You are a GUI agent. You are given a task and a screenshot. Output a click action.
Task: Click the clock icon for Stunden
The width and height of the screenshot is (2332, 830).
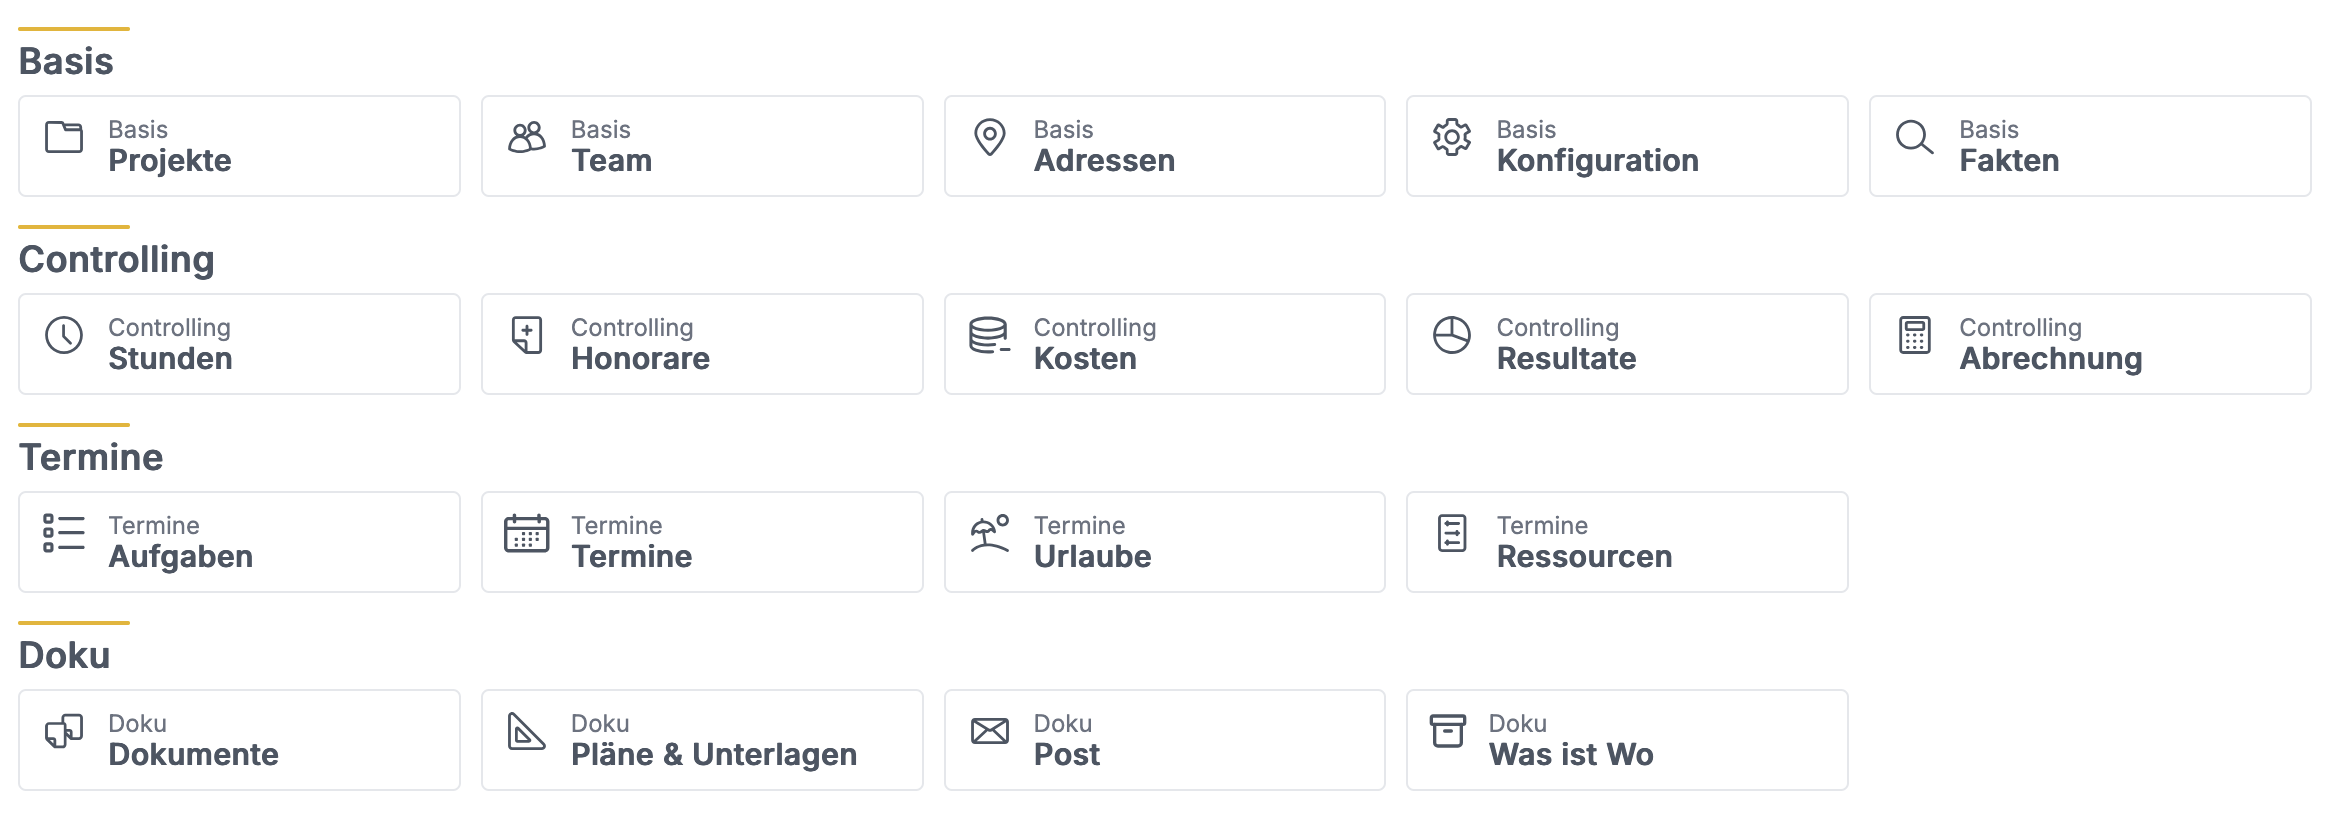[x=64, y=335]
